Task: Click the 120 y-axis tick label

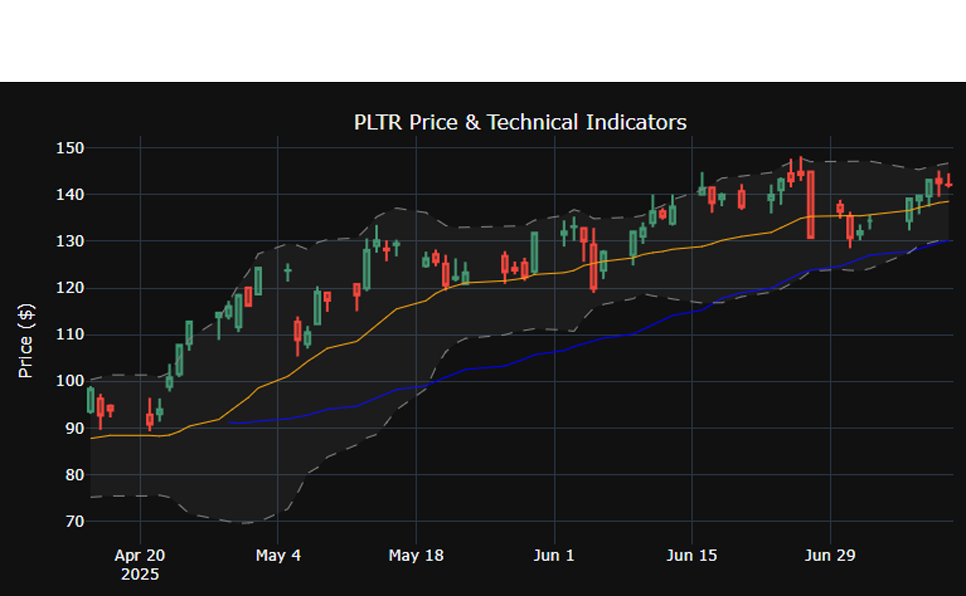Action: click(70, 288)
